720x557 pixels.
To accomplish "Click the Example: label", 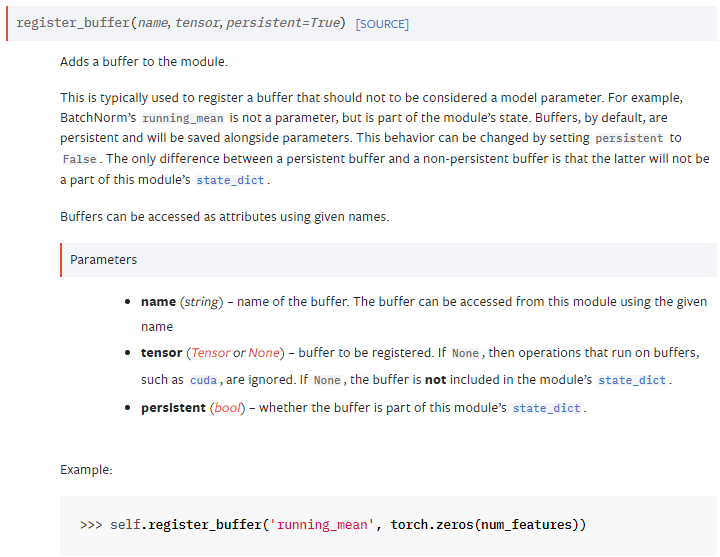I will (86, 470).
